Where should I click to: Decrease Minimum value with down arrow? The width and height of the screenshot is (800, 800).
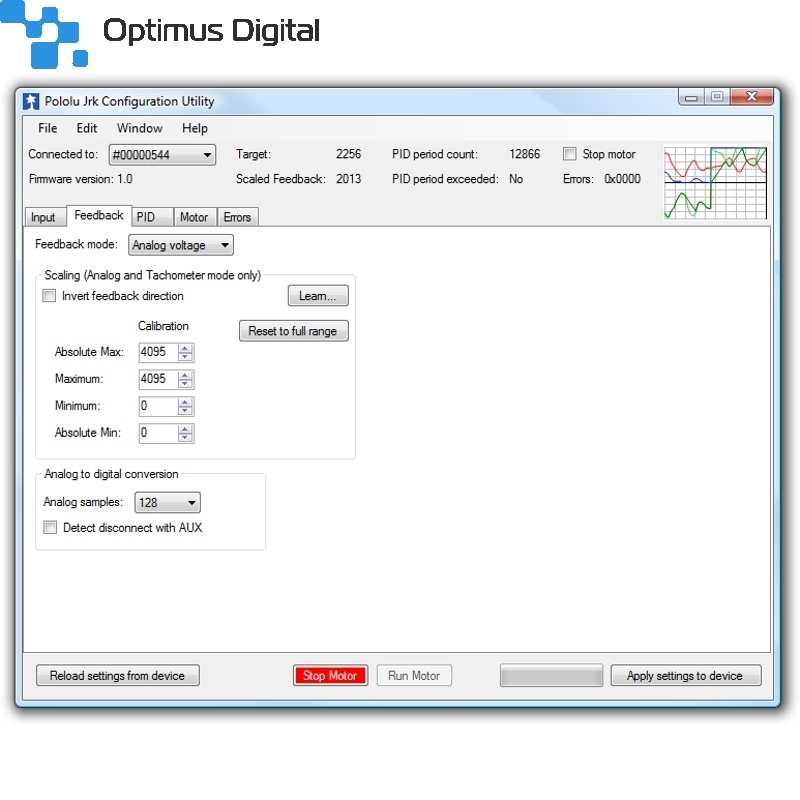pos(185,410)
